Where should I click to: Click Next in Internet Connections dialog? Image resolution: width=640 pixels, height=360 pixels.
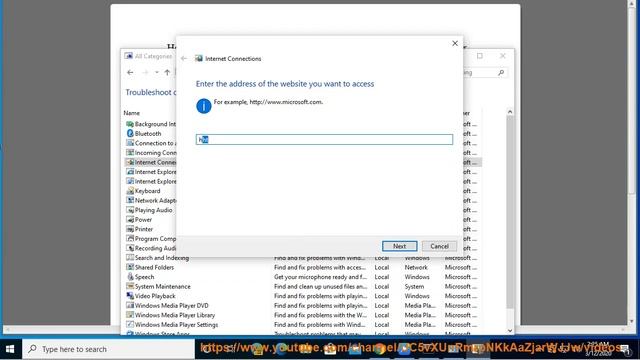(x=399, y=246)
